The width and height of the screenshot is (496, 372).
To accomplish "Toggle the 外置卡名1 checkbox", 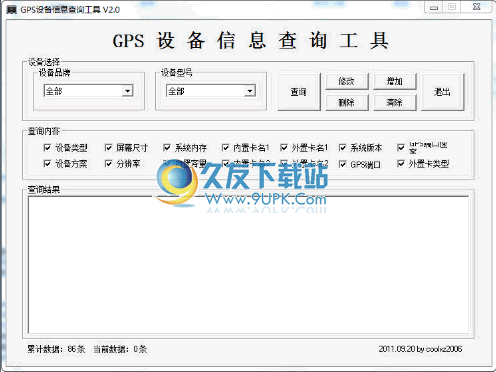I will (x=284, y=147).
